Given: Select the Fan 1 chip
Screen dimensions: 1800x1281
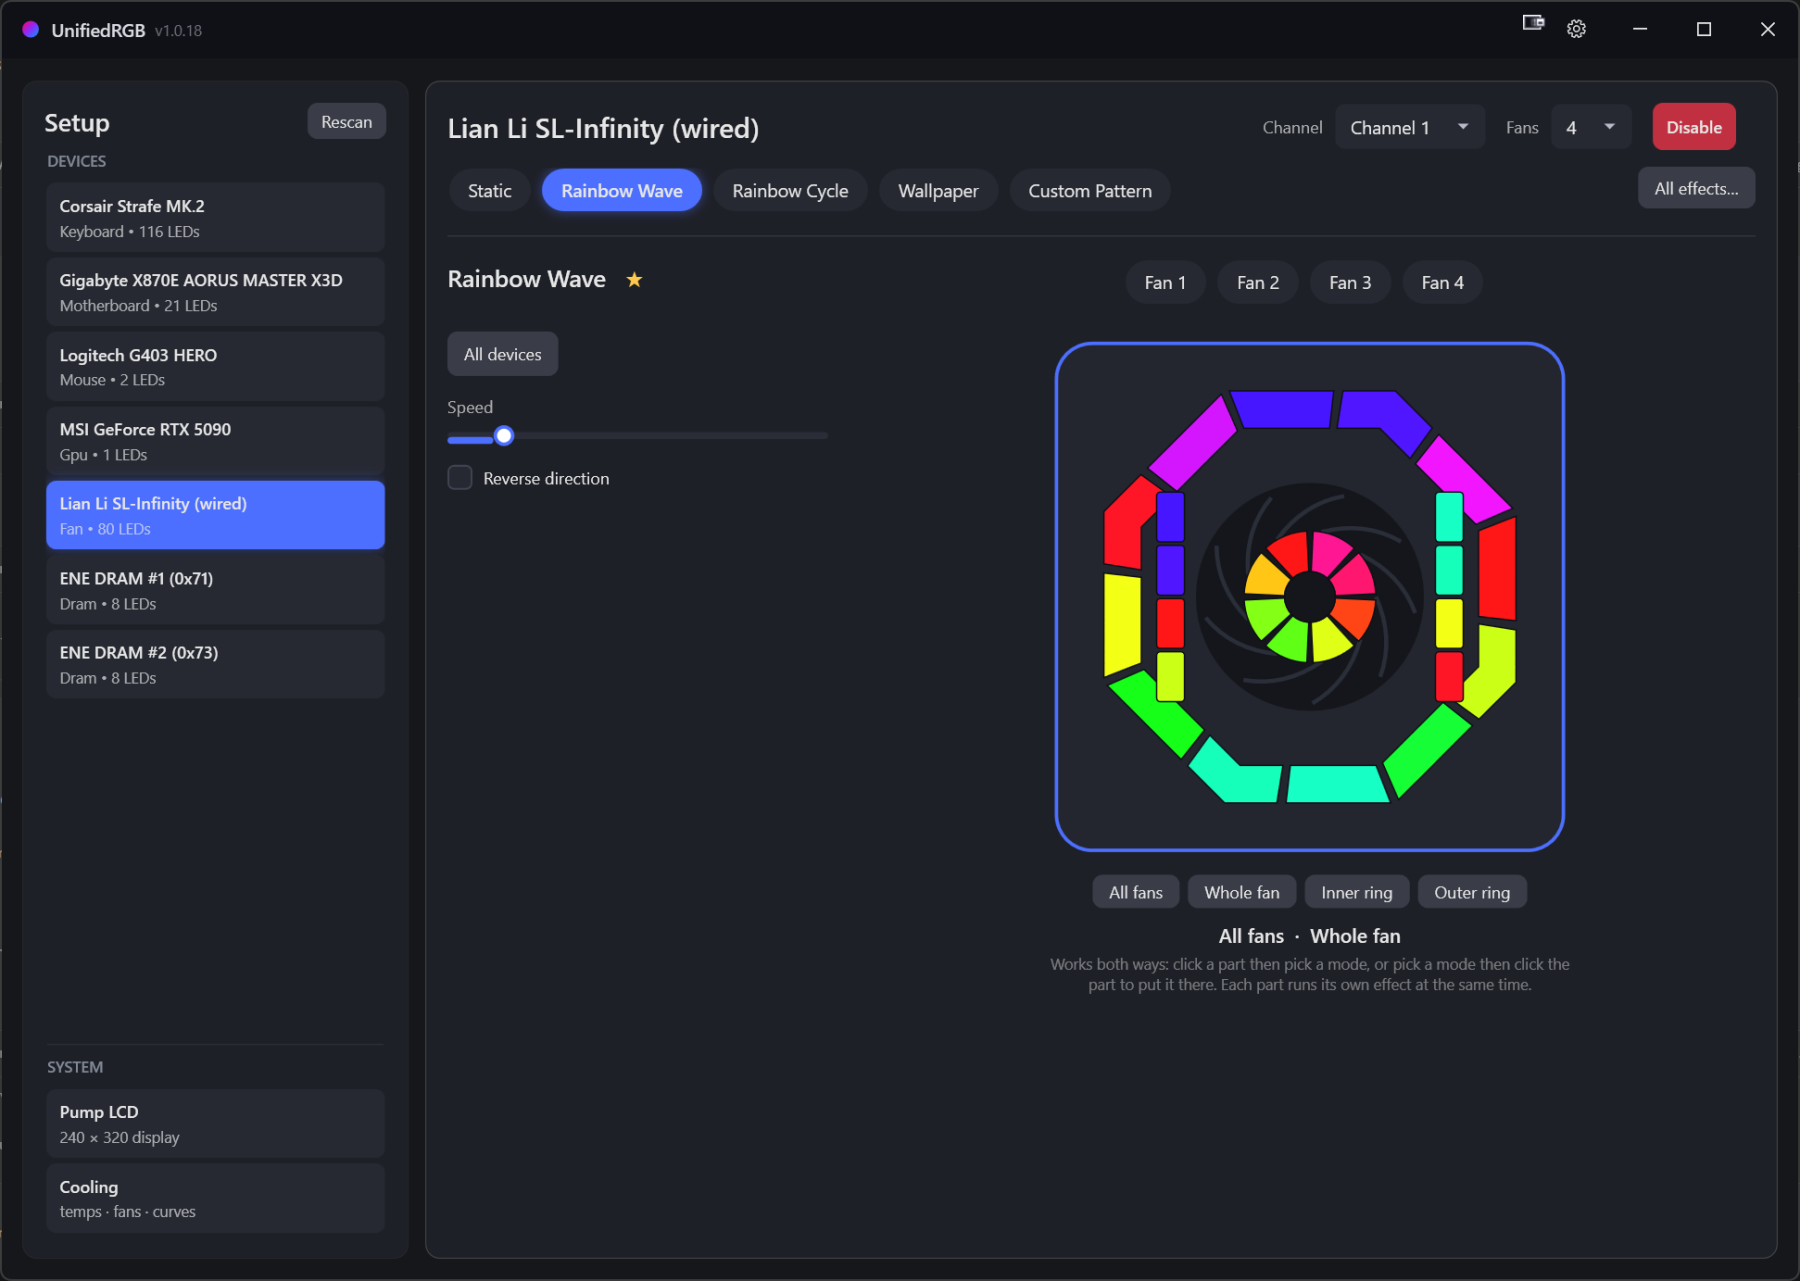Looking at the screenshot, I should [x=1165, y=282].
